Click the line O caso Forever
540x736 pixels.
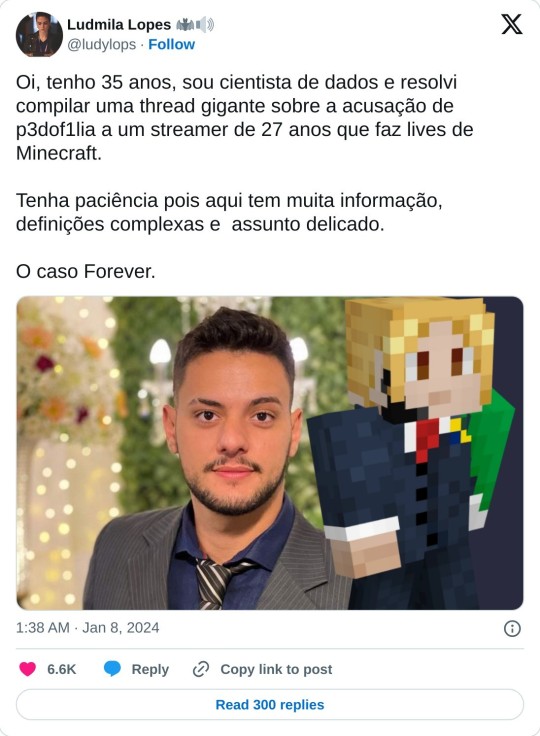pyautogui.click(x=85, y=271)
